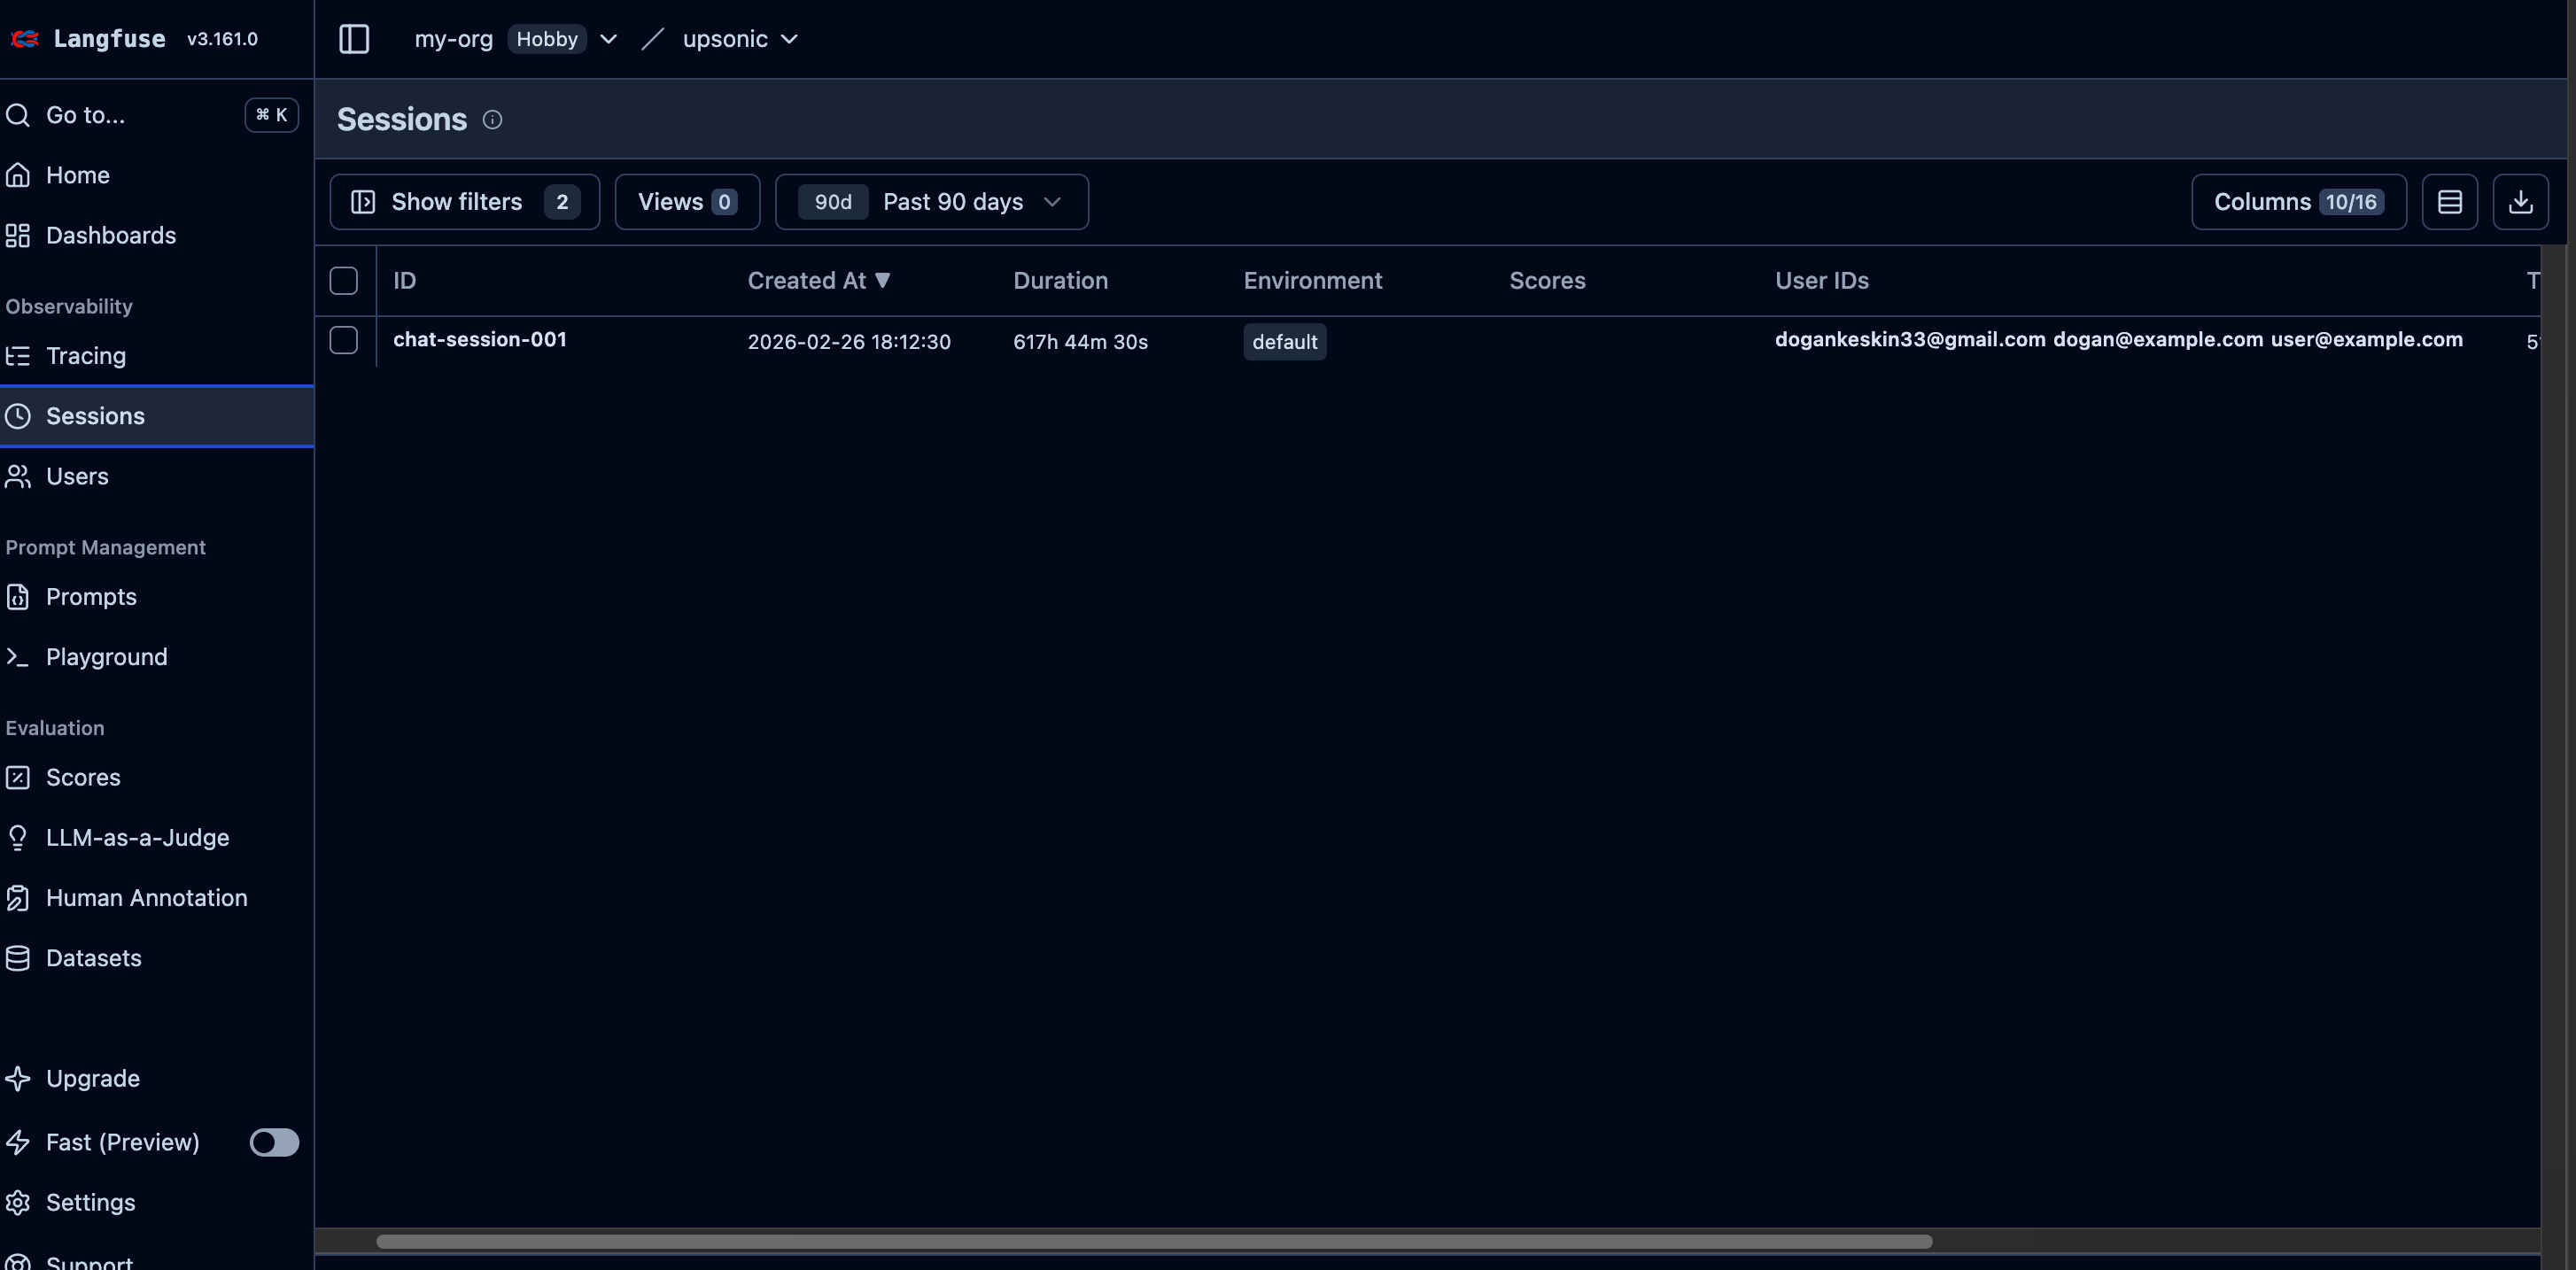Click the Hobby plan badge
Viewport: 2576px width, 1270px height.
547,39
